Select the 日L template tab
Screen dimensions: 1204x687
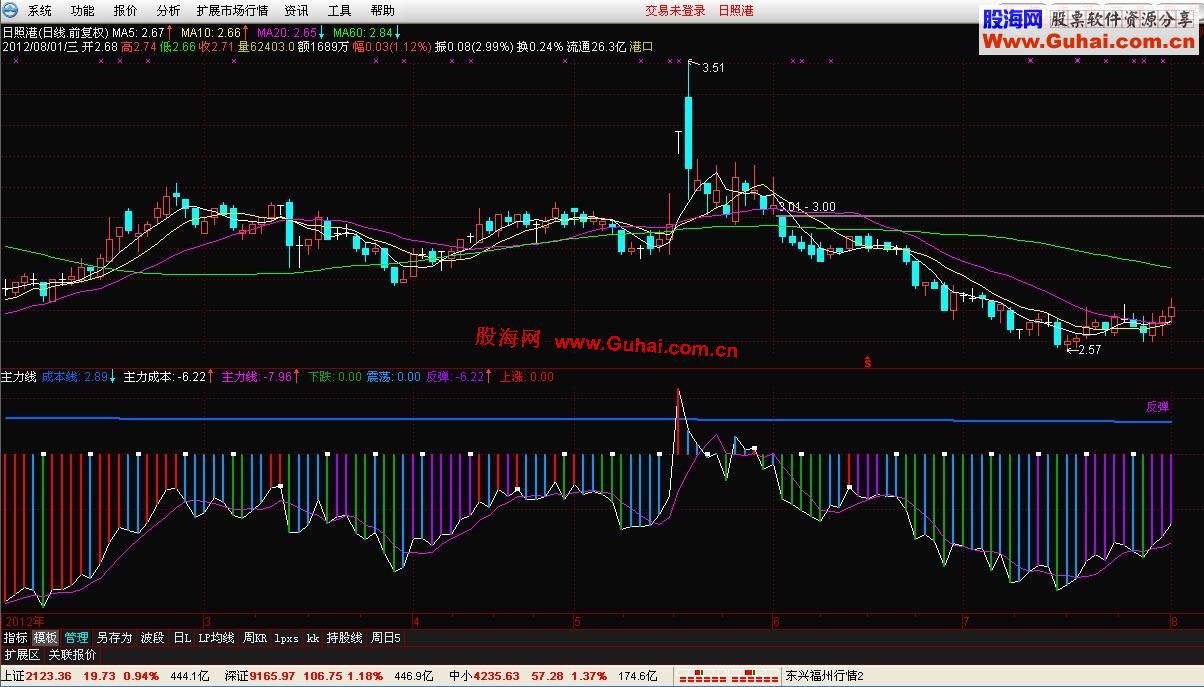[182, 637]
